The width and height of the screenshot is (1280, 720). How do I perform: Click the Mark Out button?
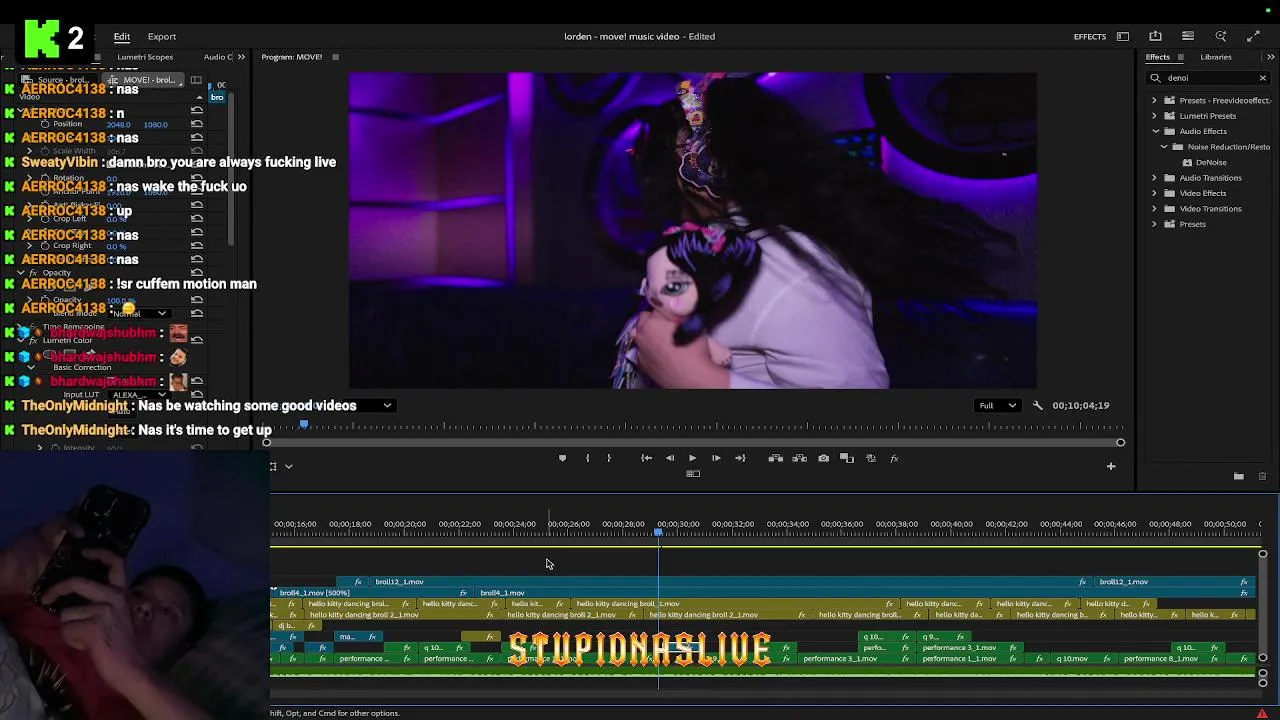click(x=609, y=458)
